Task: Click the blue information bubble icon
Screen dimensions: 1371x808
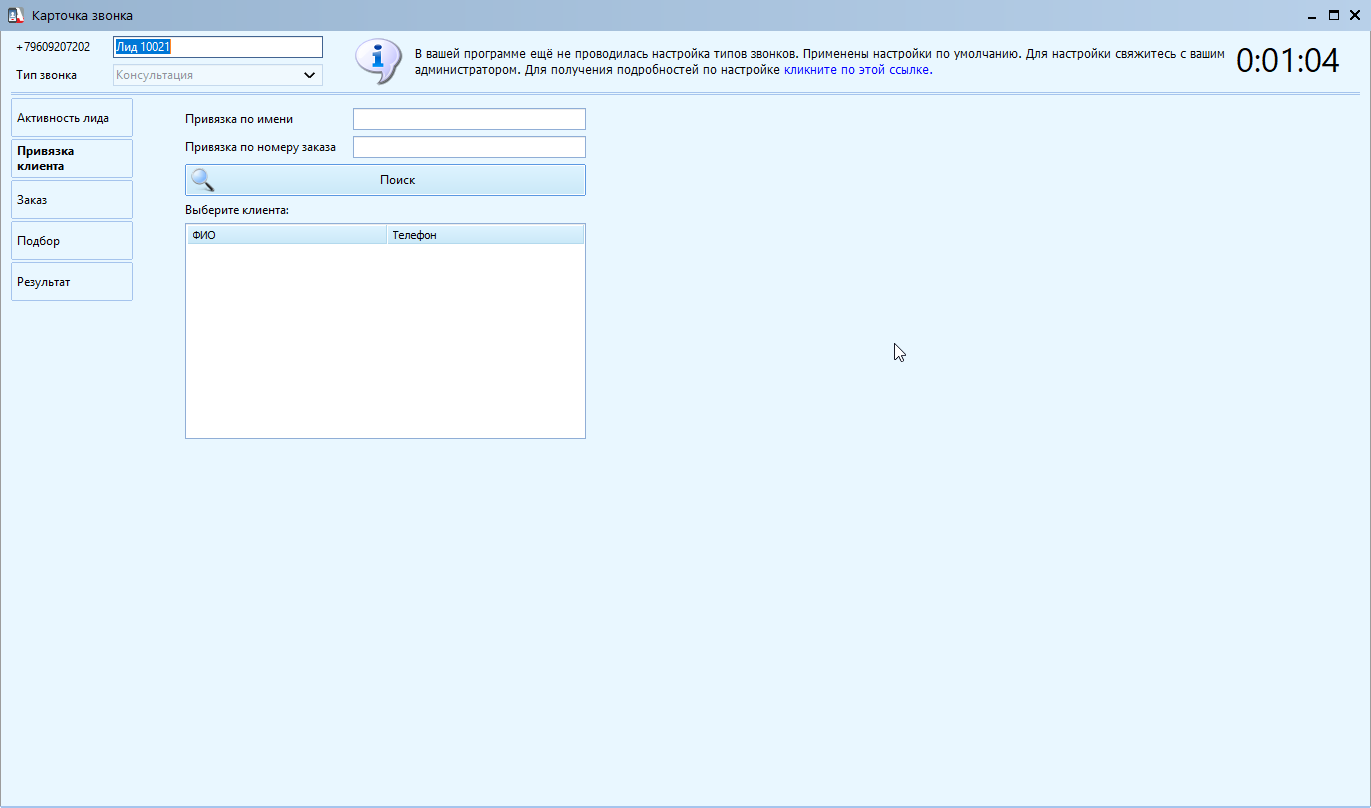Action: click(377, 61)
